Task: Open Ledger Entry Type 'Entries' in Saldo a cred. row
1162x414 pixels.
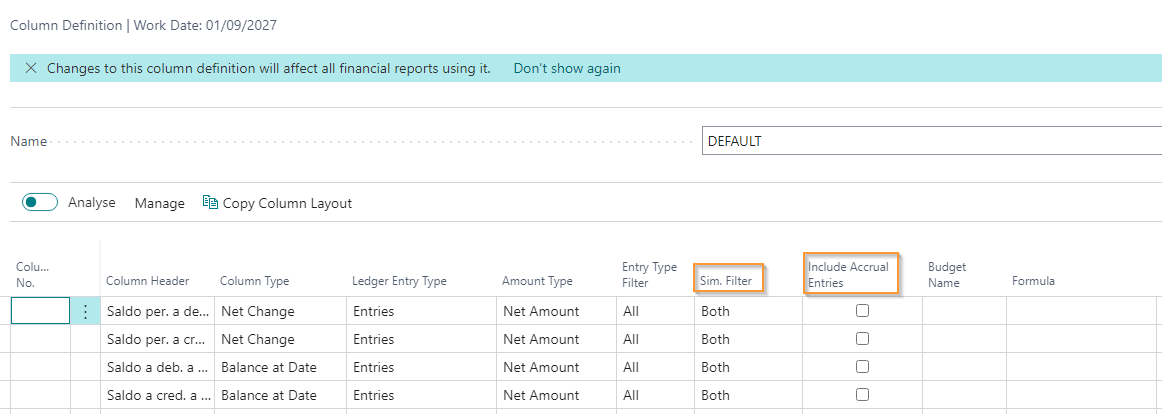Action: pyautogui.click(x=421, y=395)
